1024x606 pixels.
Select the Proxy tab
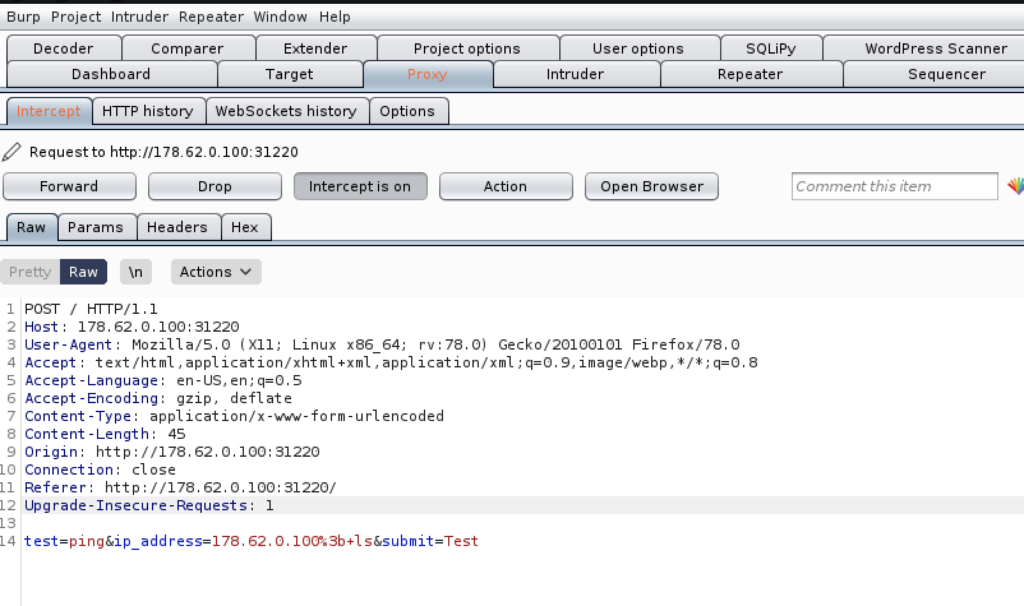427,74
